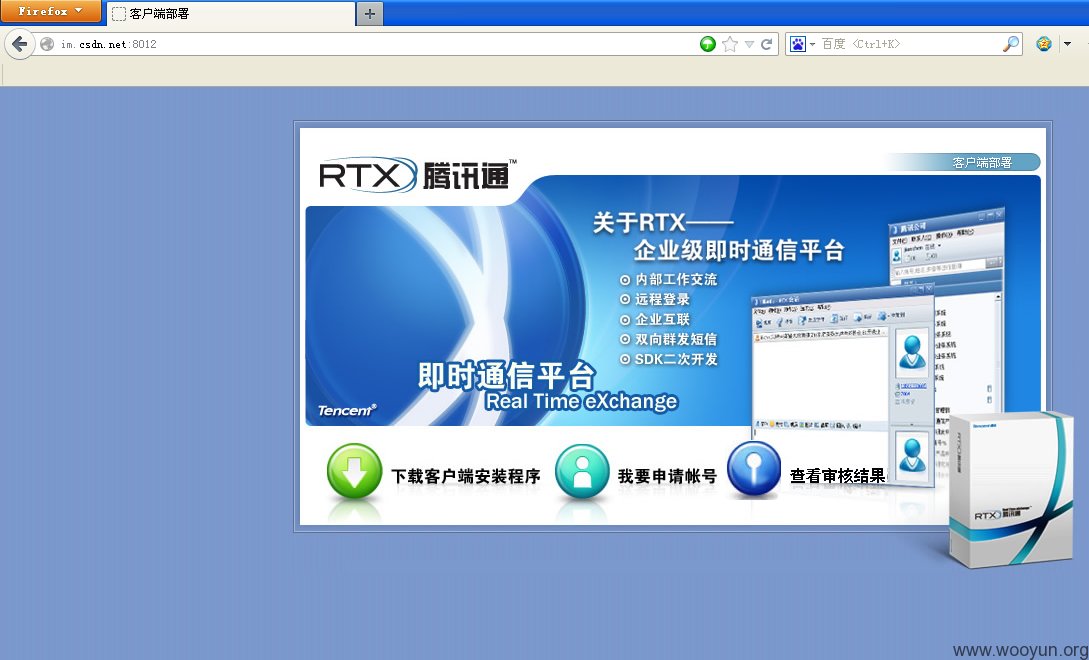Open 下载客户端安装程序 link
Image resolution: width=1089 pixels, height=660 pixels.
[x=465, y=476]
